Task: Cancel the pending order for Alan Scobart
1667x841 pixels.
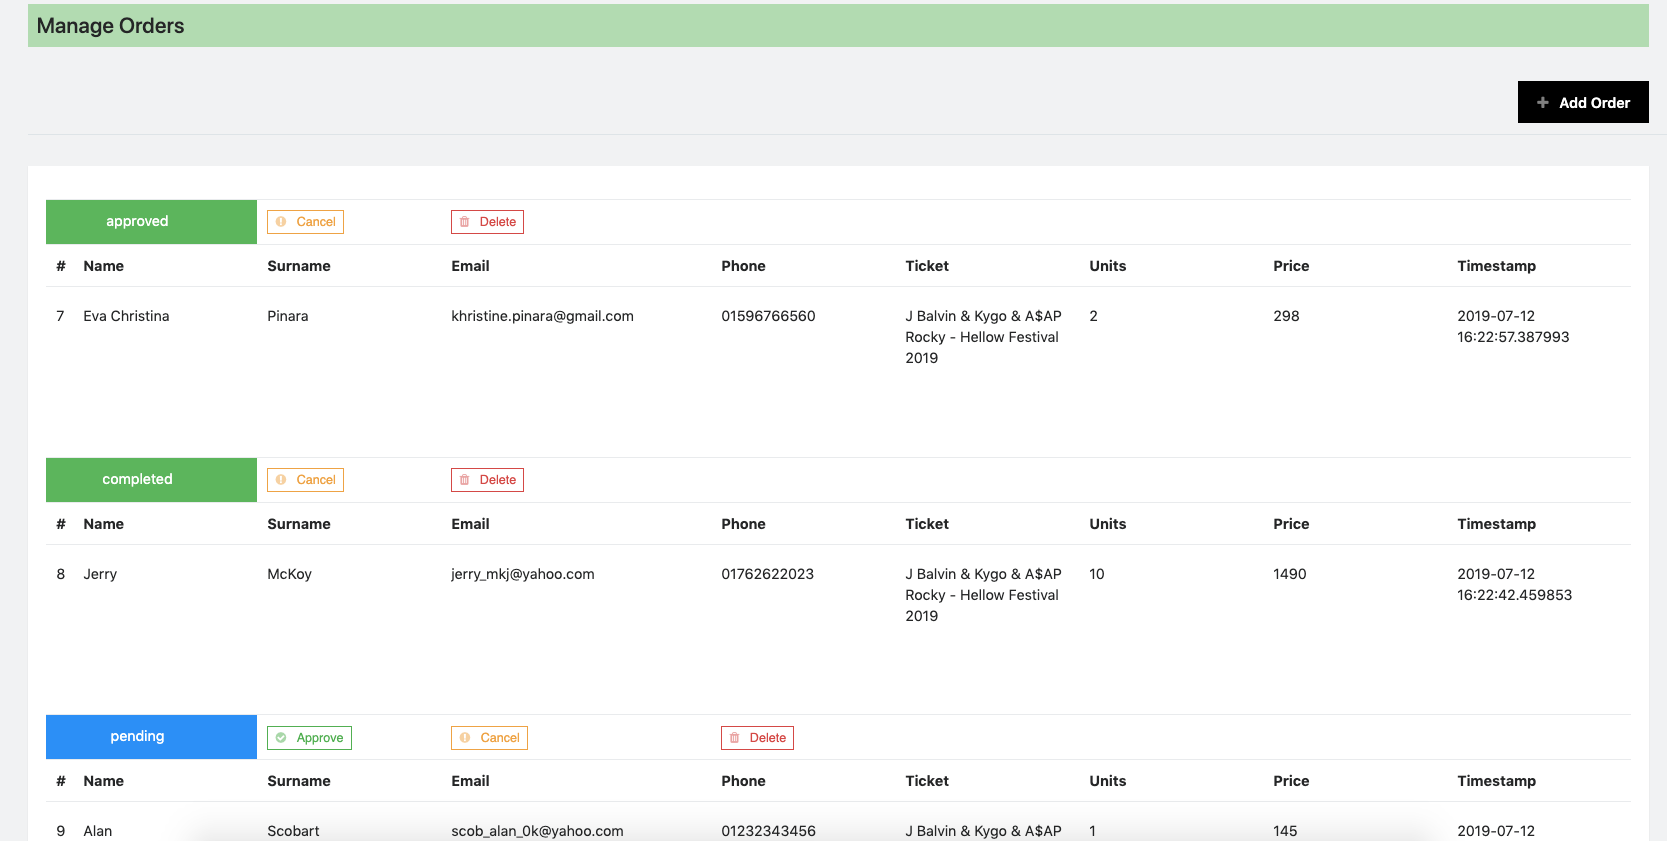Action: (489, 738)
